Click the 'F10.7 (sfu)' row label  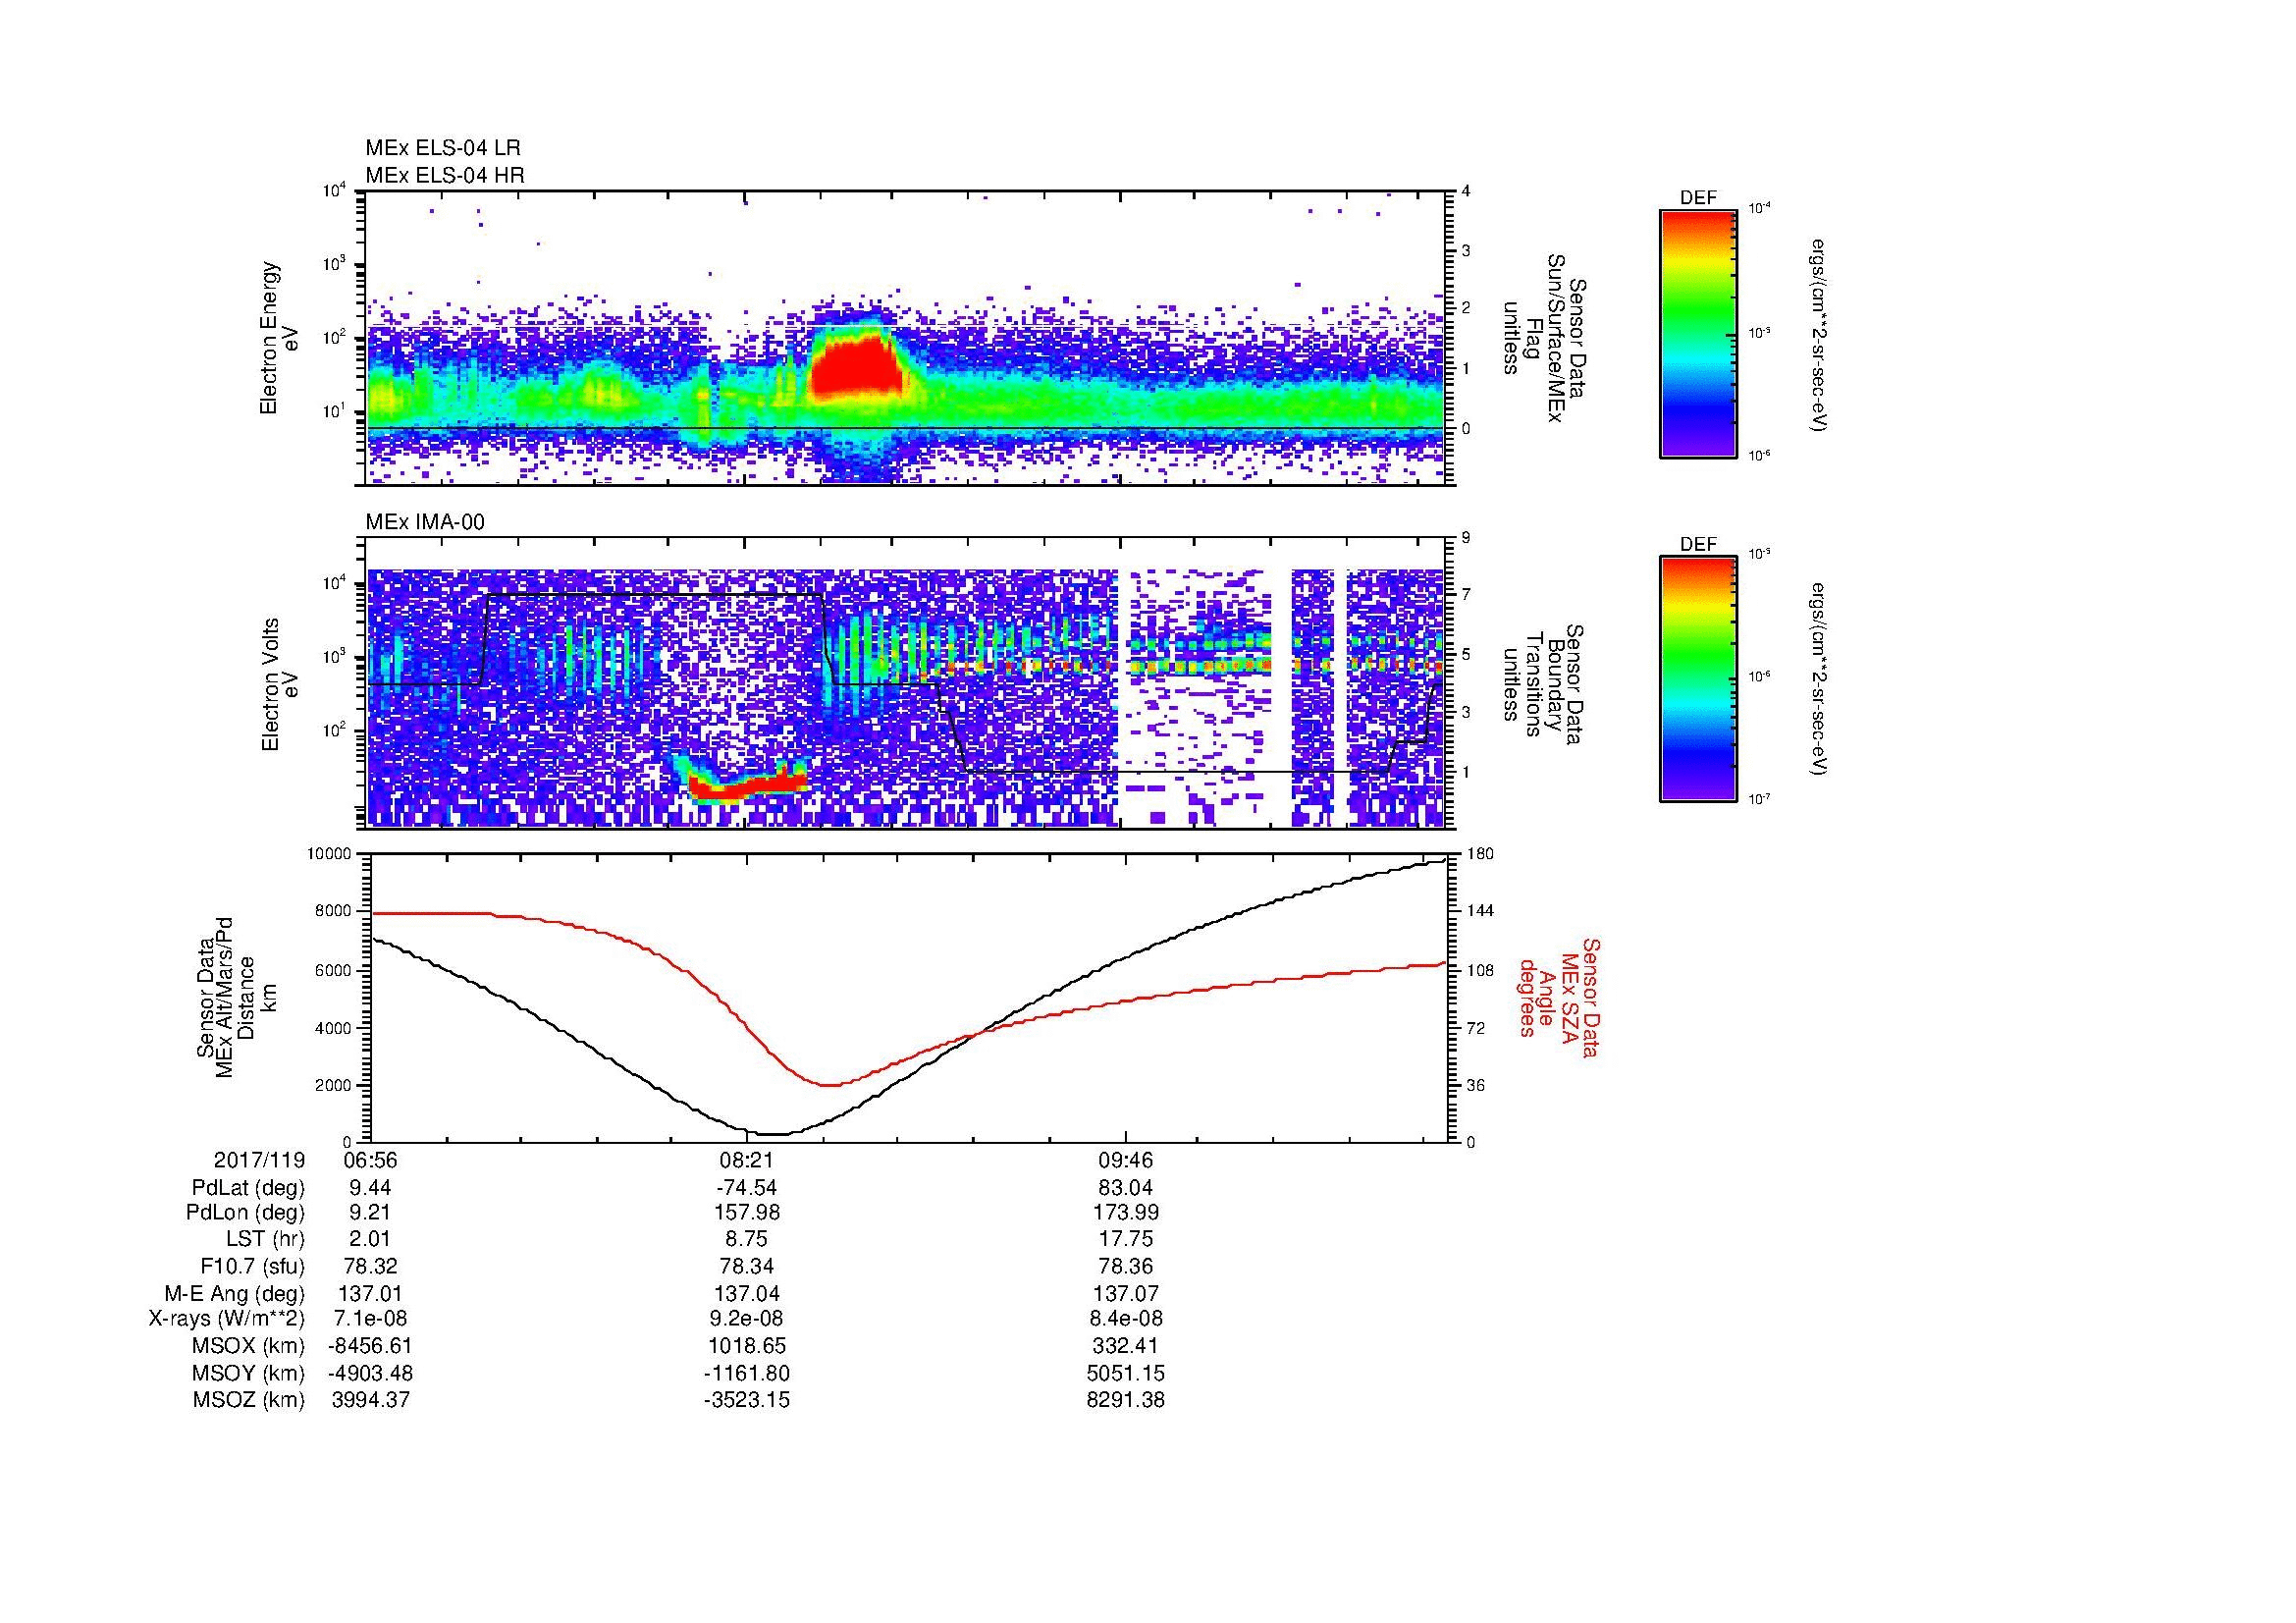(x=251, y=1267)
